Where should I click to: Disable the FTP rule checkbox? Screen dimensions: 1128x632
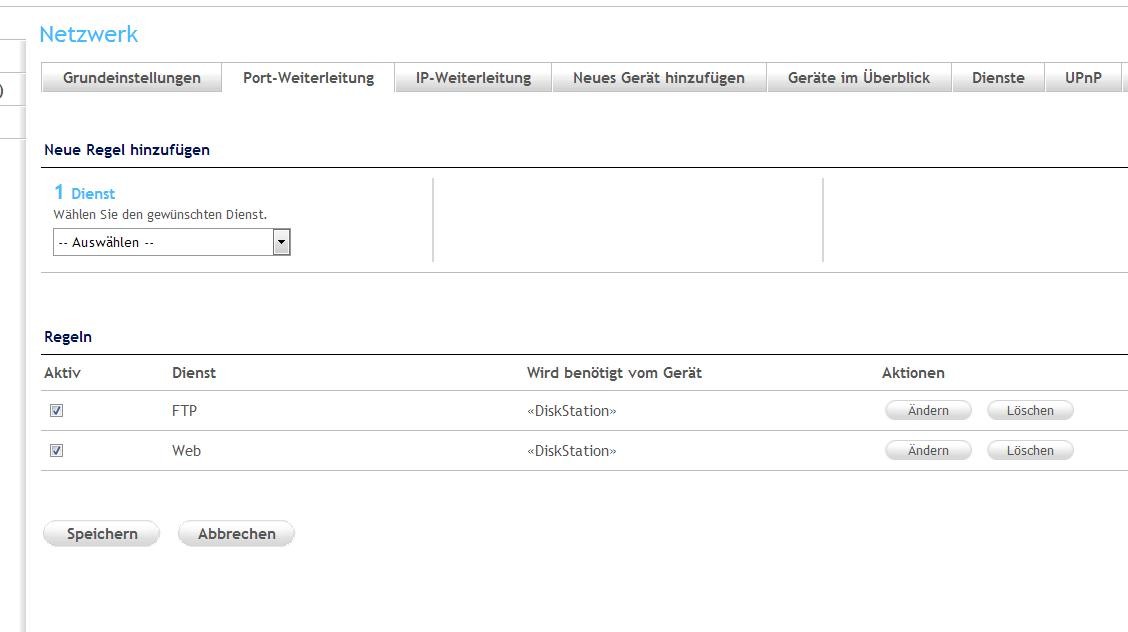(57, 410)
